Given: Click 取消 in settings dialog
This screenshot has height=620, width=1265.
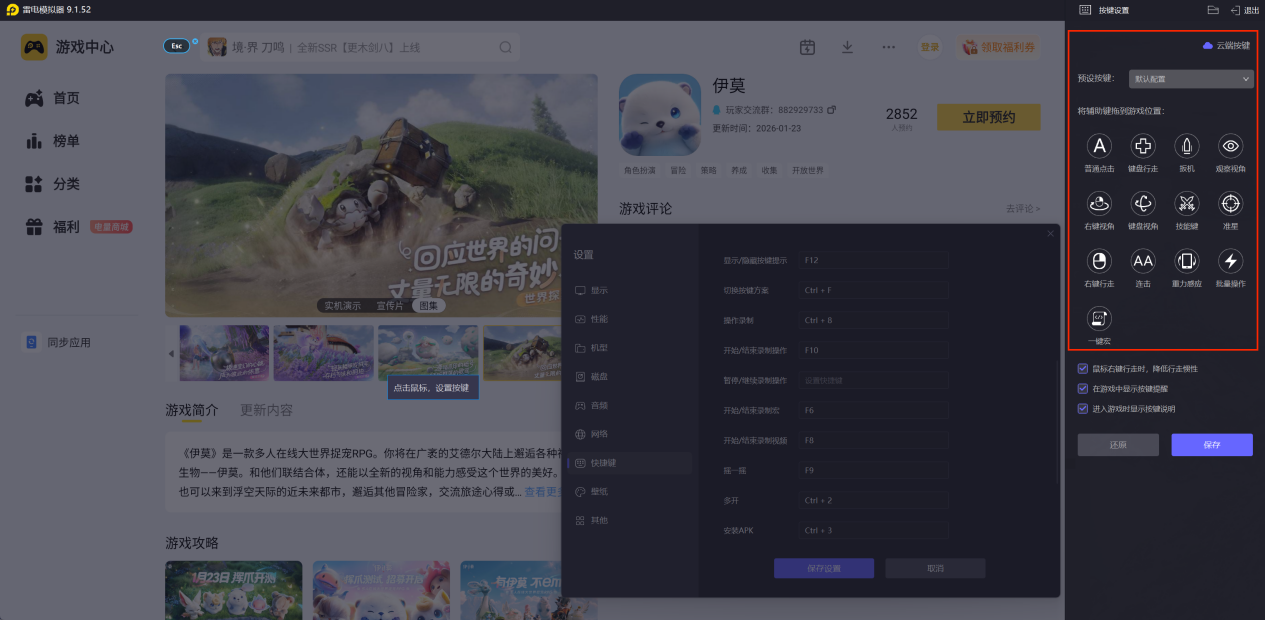Looking at the screenshot, I should coord(935,568).
